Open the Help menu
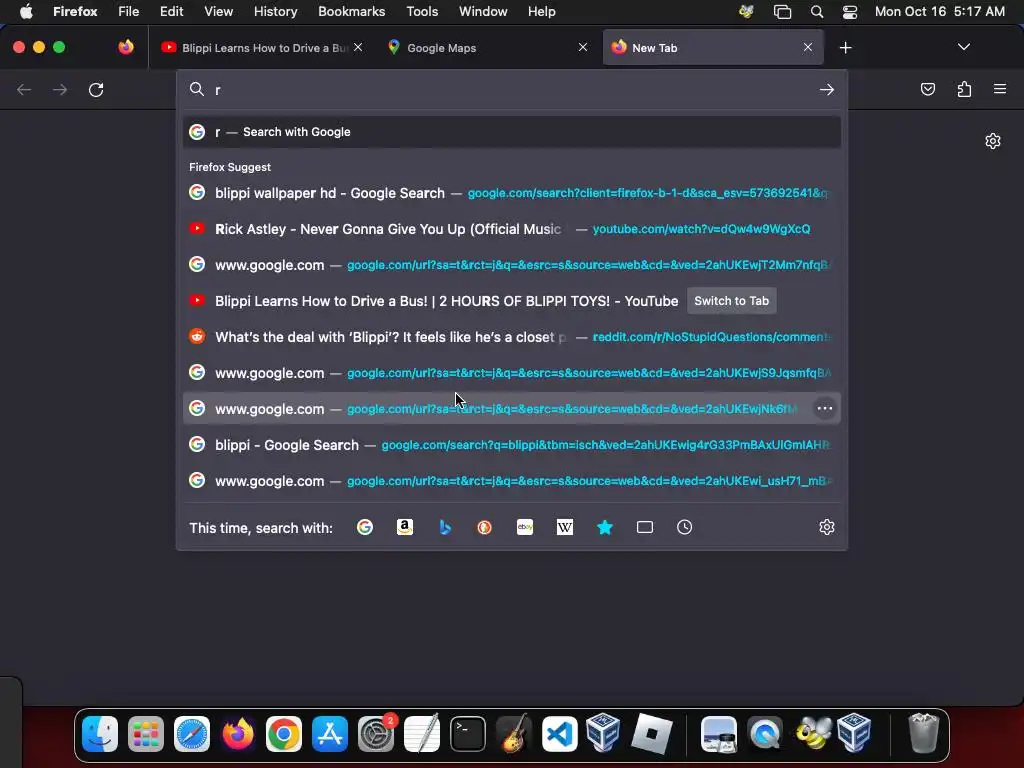 tap(541, 12)
